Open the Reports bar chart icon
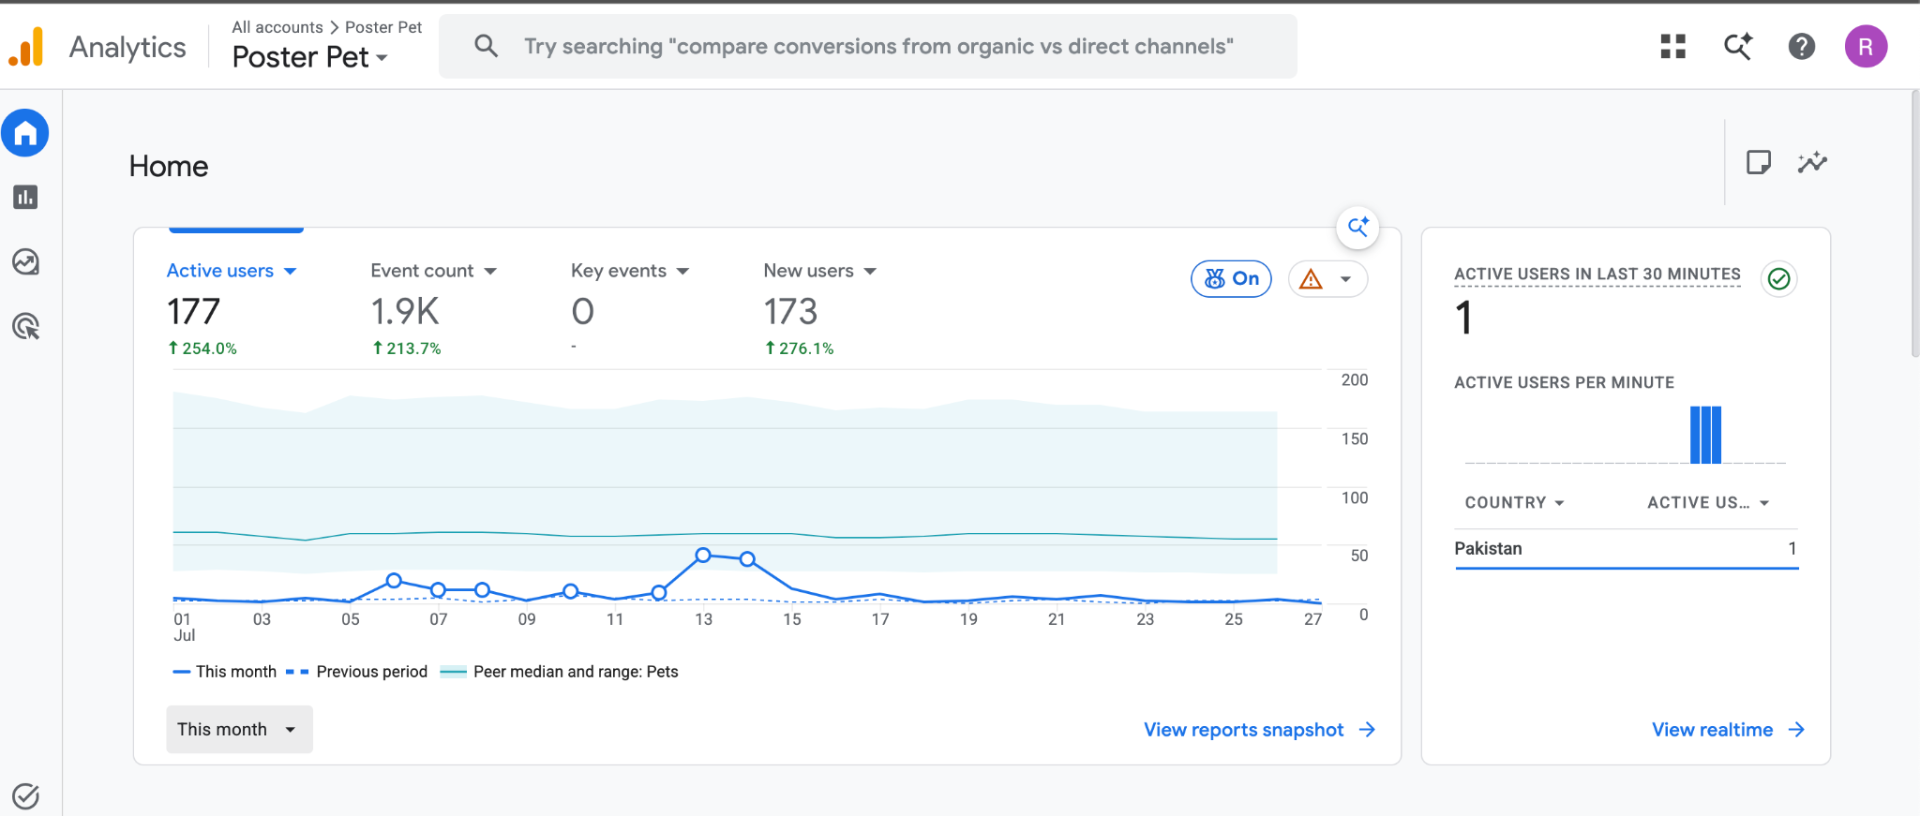Screen dimensions: 1920x816 click(x=25, y=197)
